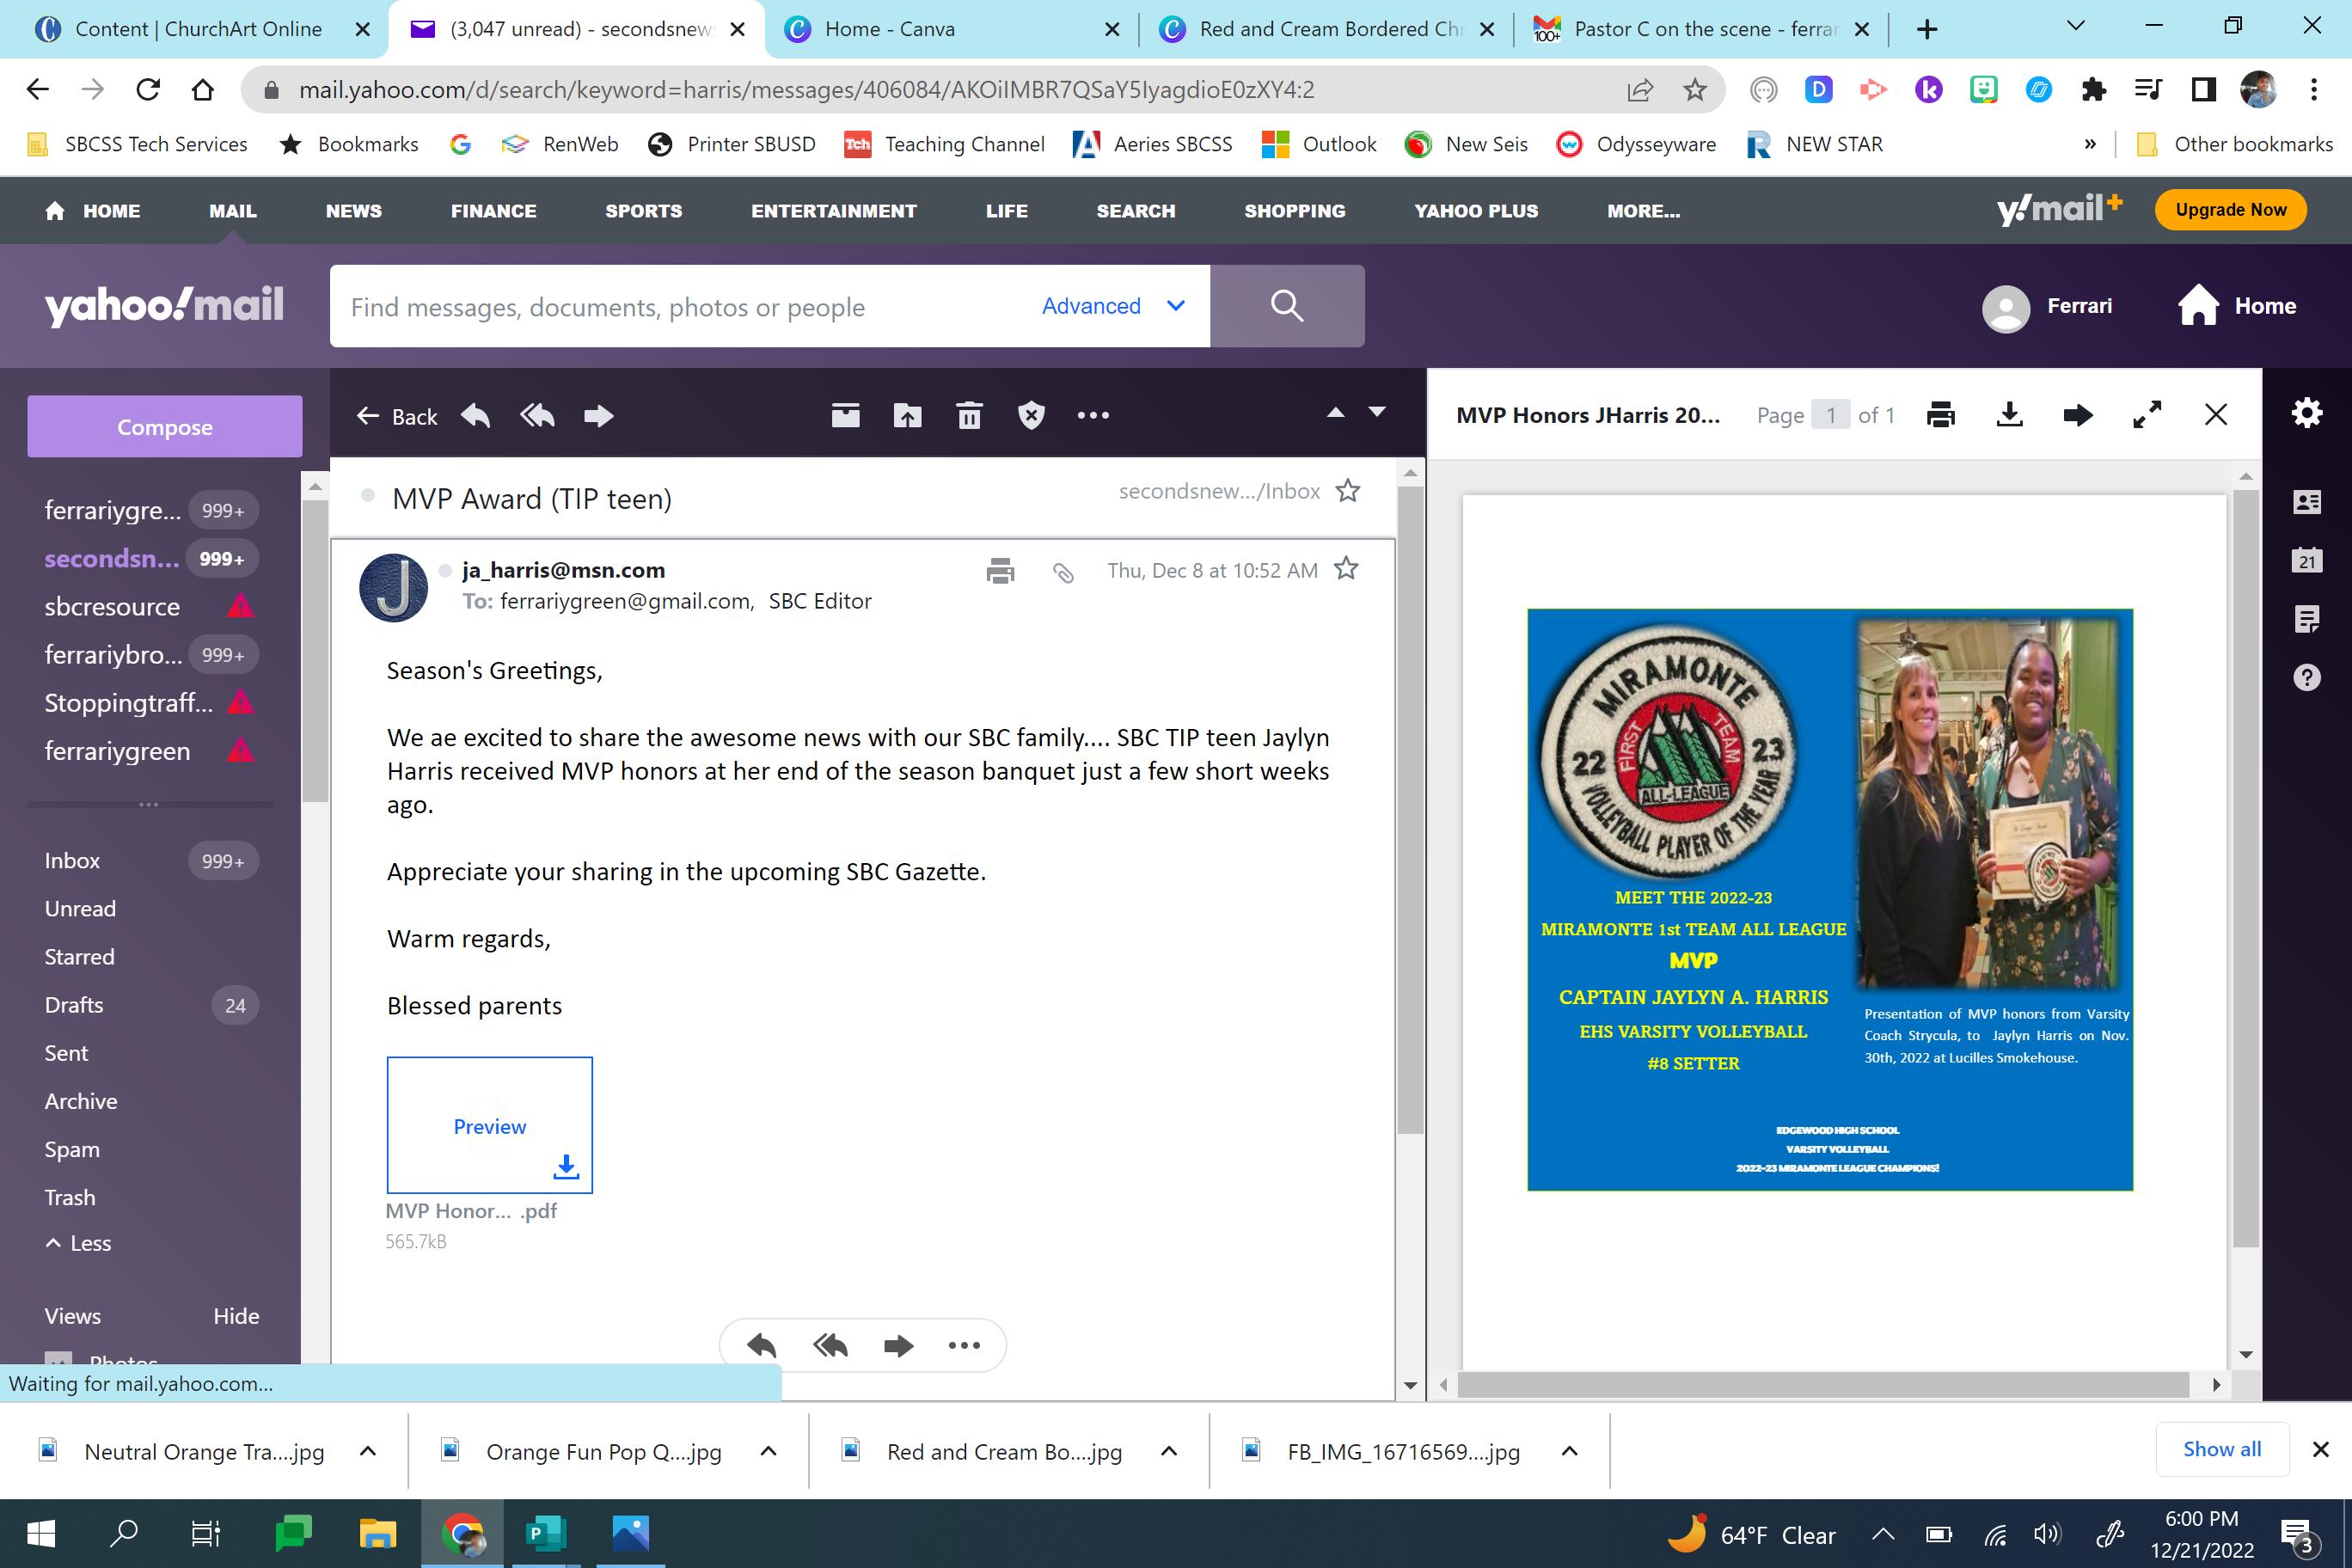Delete the email using the trash icon
The height and width of the screenshot is (1568, 2352).
tap(969, 415)
